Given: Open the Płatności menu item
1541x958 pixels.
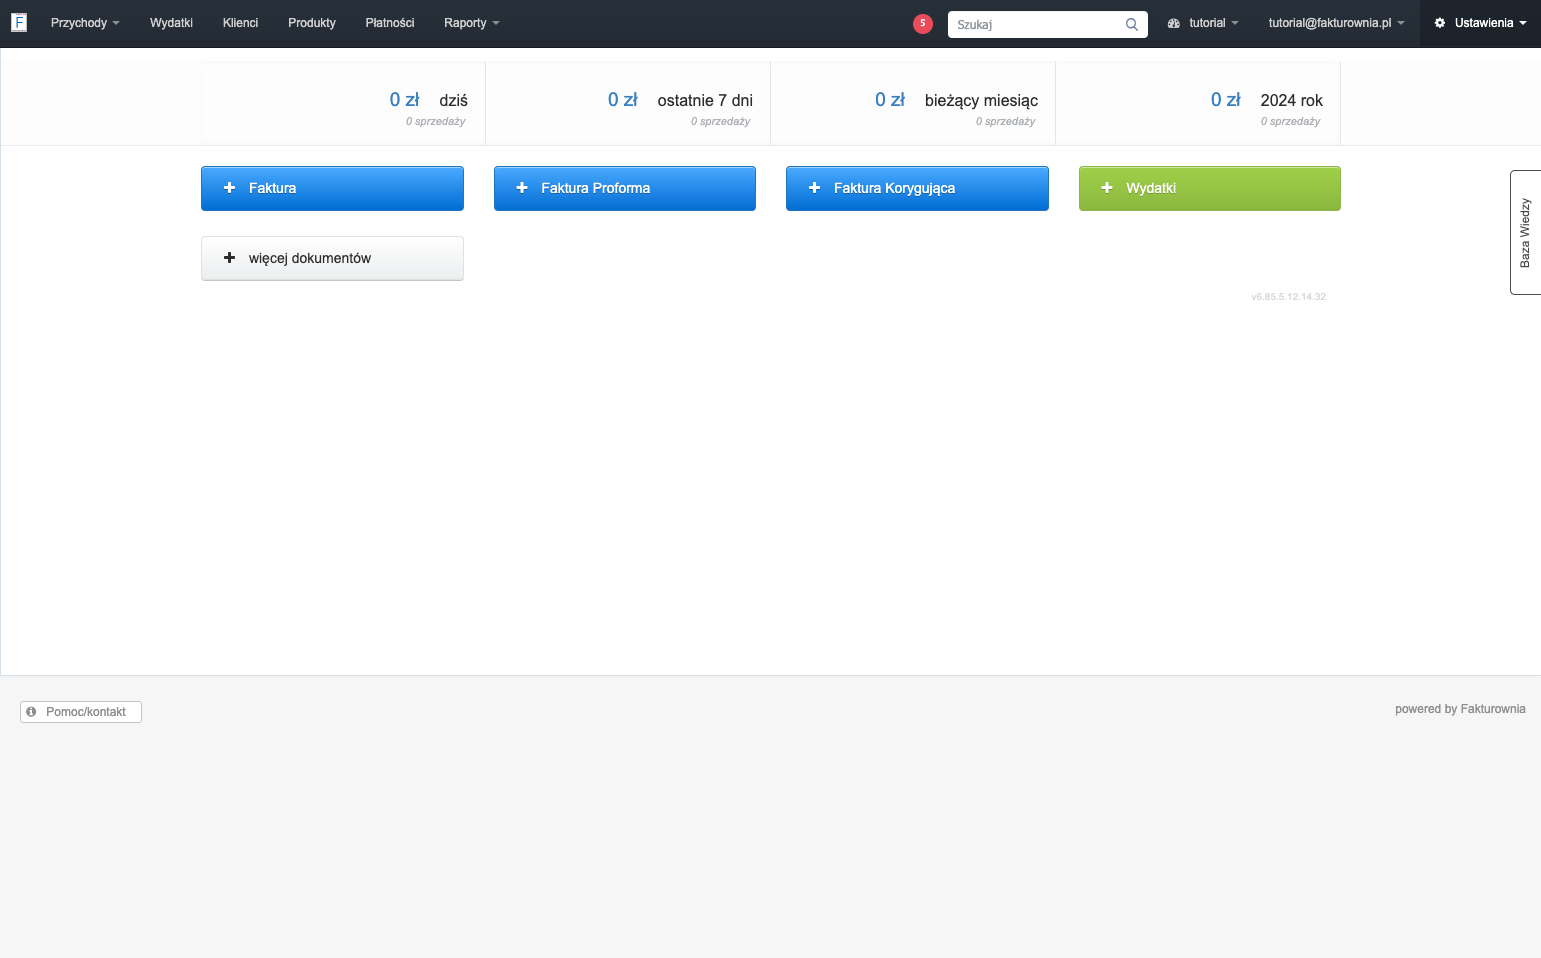Looking at the screenshot, I should tap(390, 23).
